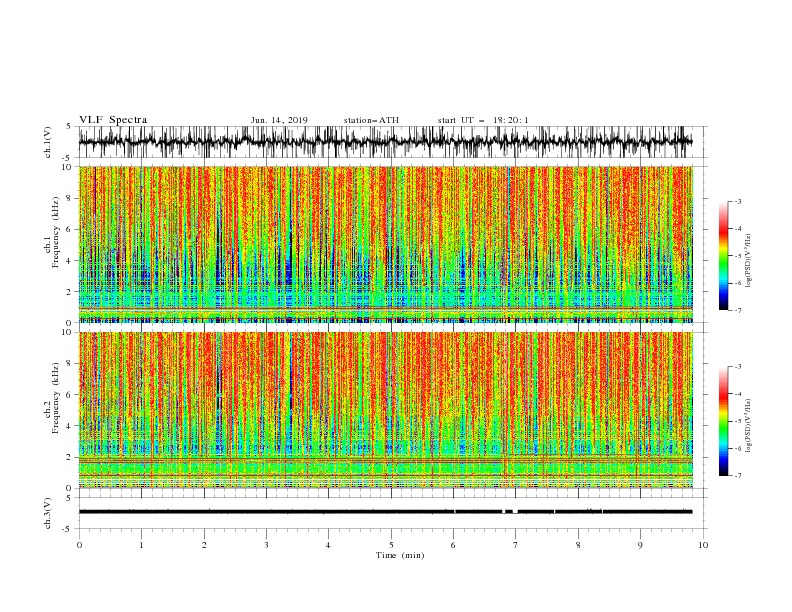Viewport: 792px width, 612px height.
Task: Click time axis tick label "0"
Action: tap(79, 545)
